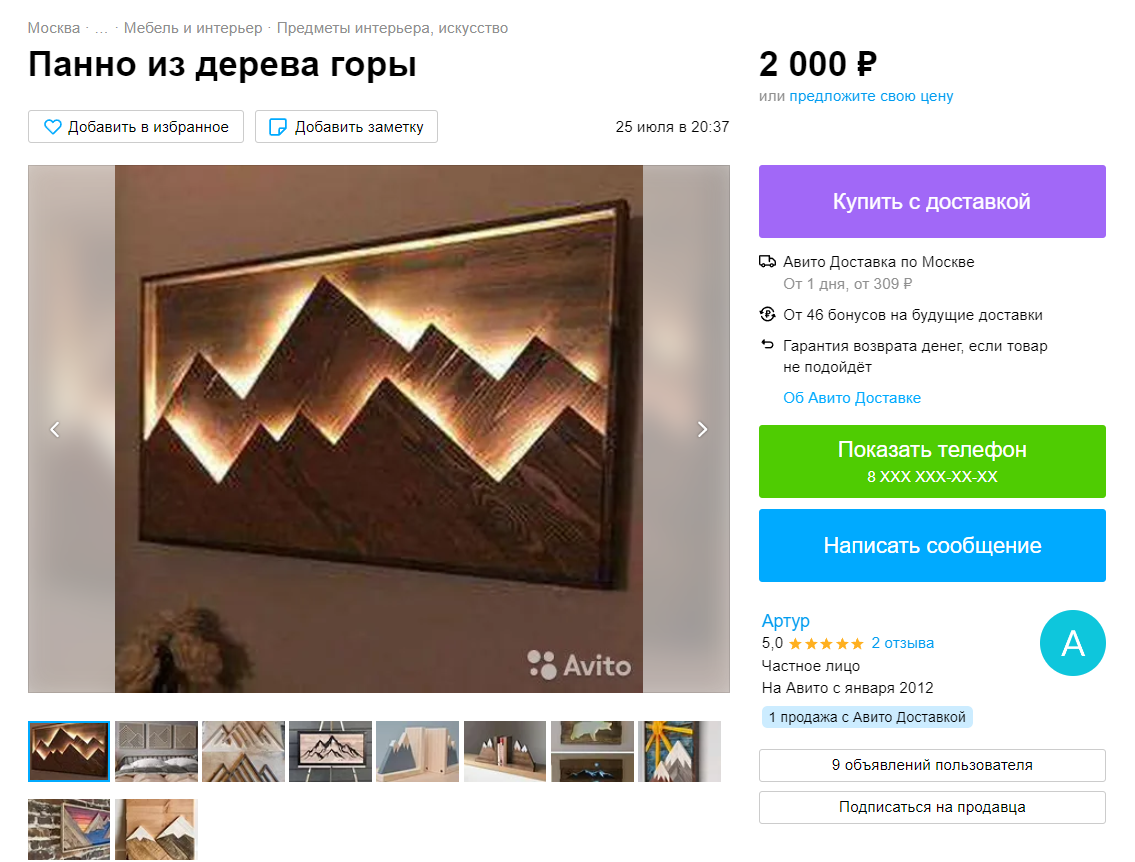
Task: Select the easel mountain drawing thumbnail
Action: [330, 751]
